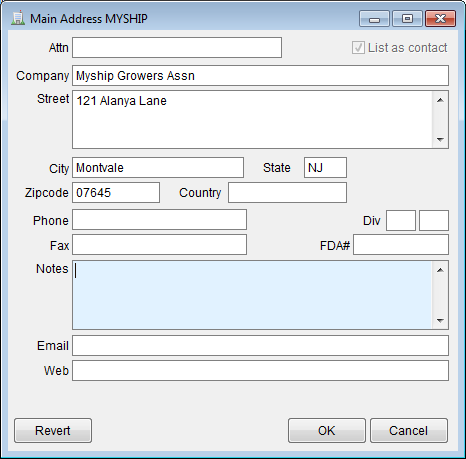Click the City field with Montvale
Viewport: 466px width, 459px height.
tap(158, 168)
